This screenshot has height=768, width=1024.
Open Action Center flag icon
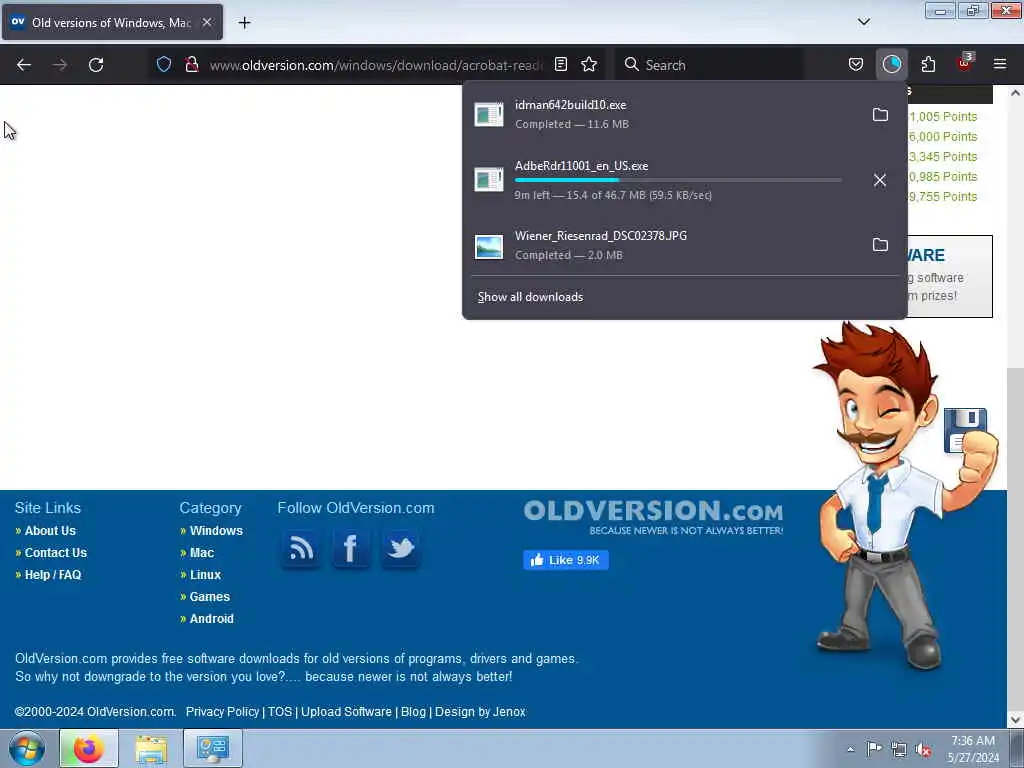pyautogui.click(x=874, y=749)
